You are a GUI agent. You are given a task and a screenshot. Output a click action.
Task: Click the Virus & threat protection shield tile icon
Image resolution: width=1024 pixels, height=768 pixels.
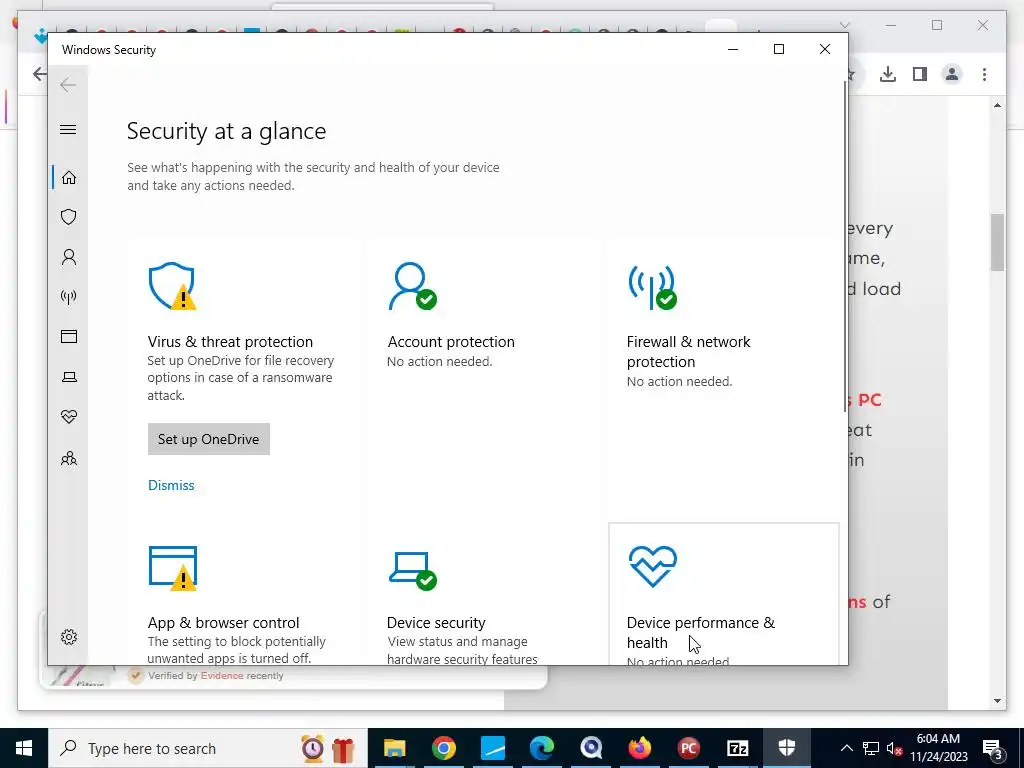click(172, 286)
